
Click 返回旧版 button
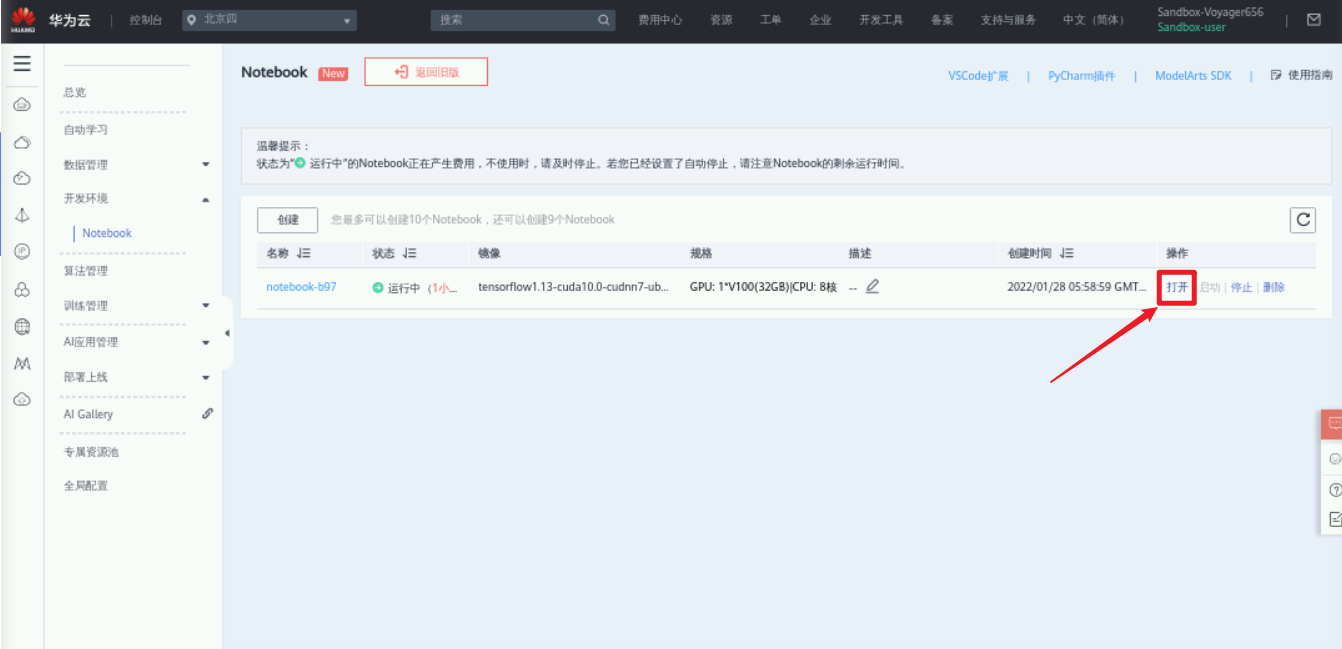[x=426, y=72]
